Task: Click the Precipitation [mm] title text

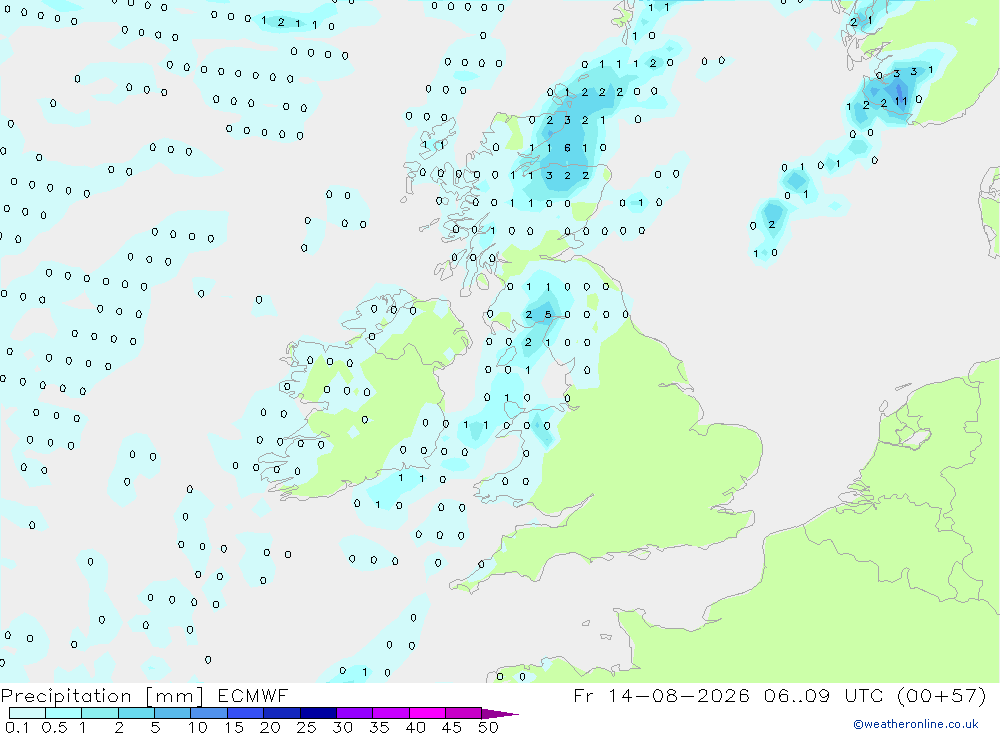Action: click(x=102, y=696)
